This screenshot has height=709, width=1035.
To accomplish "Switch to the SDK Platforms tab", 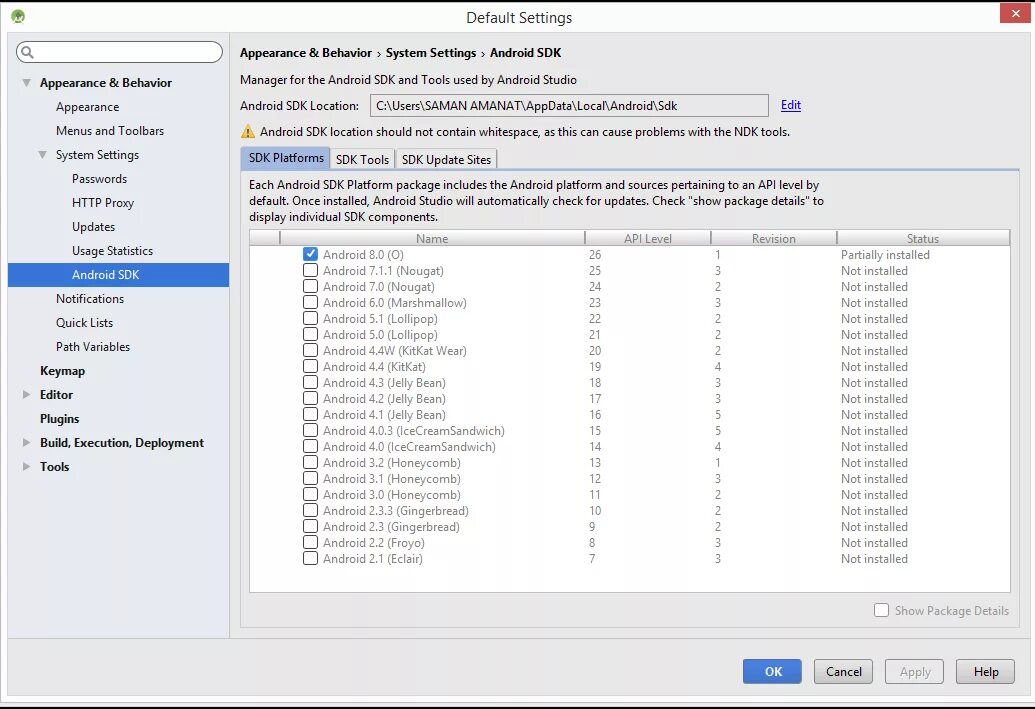I will [286, 158].
